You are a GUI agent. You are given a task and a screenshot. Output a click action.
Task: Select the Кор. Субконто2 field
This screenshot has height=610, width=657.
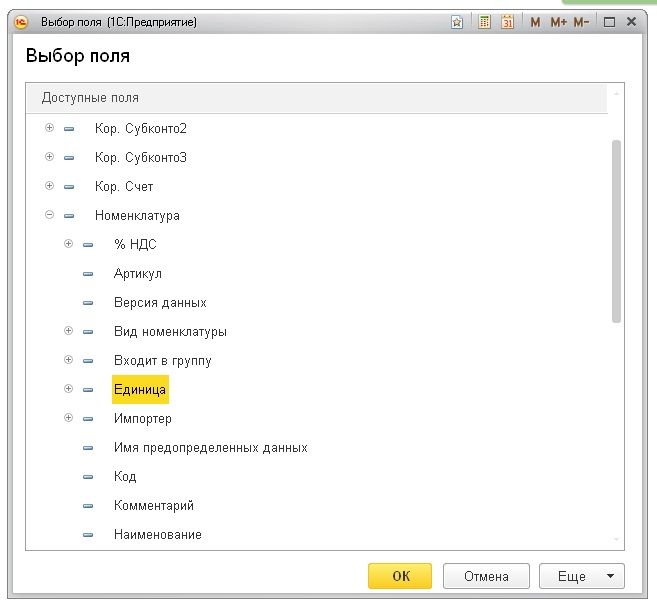141,128
